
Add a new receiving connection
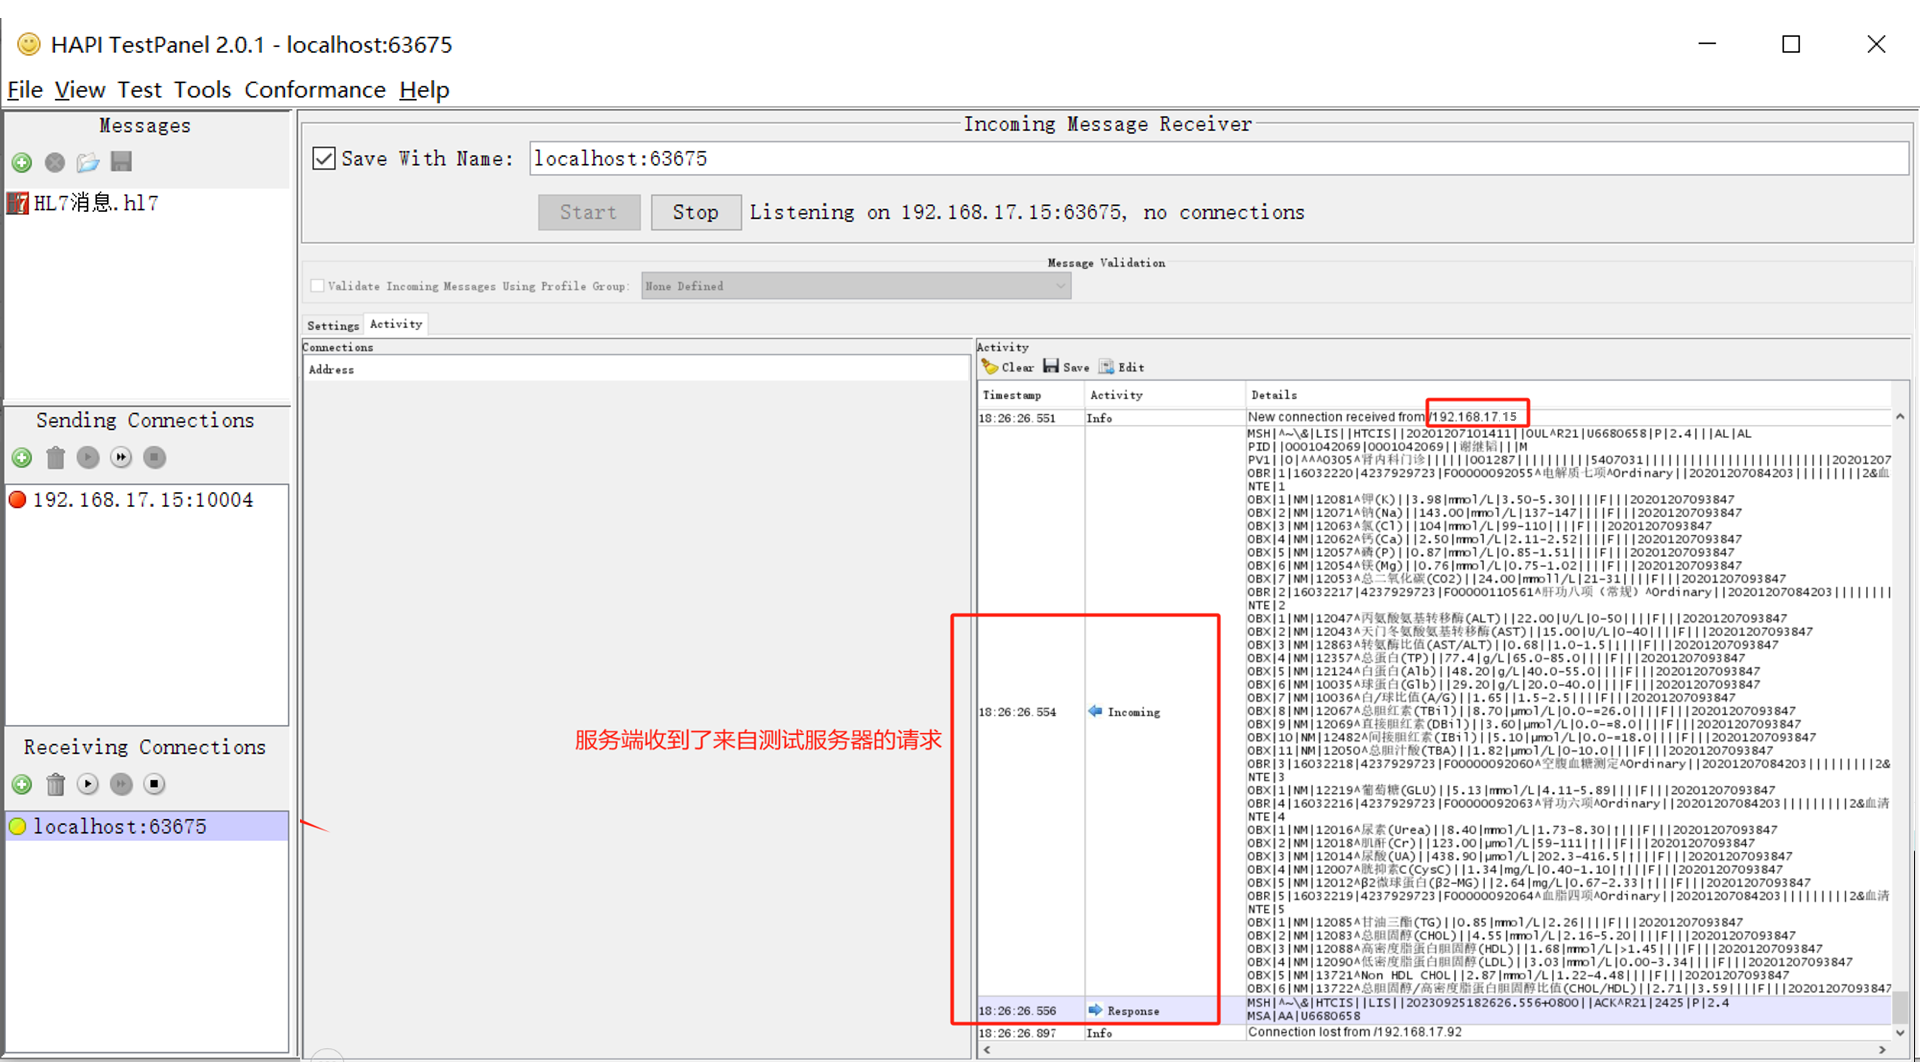[x=22, y=785]
